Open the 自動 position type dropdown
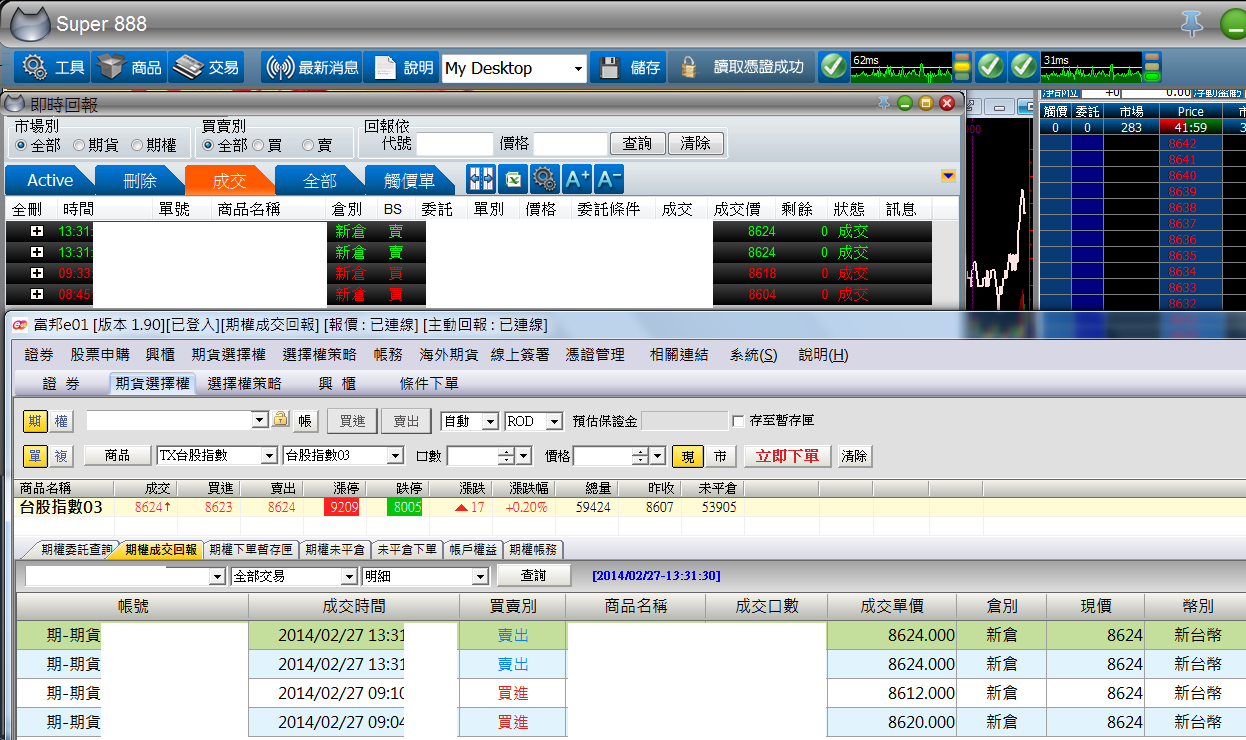This screenshot has height=740, width=1246. (x=490, y=422)
